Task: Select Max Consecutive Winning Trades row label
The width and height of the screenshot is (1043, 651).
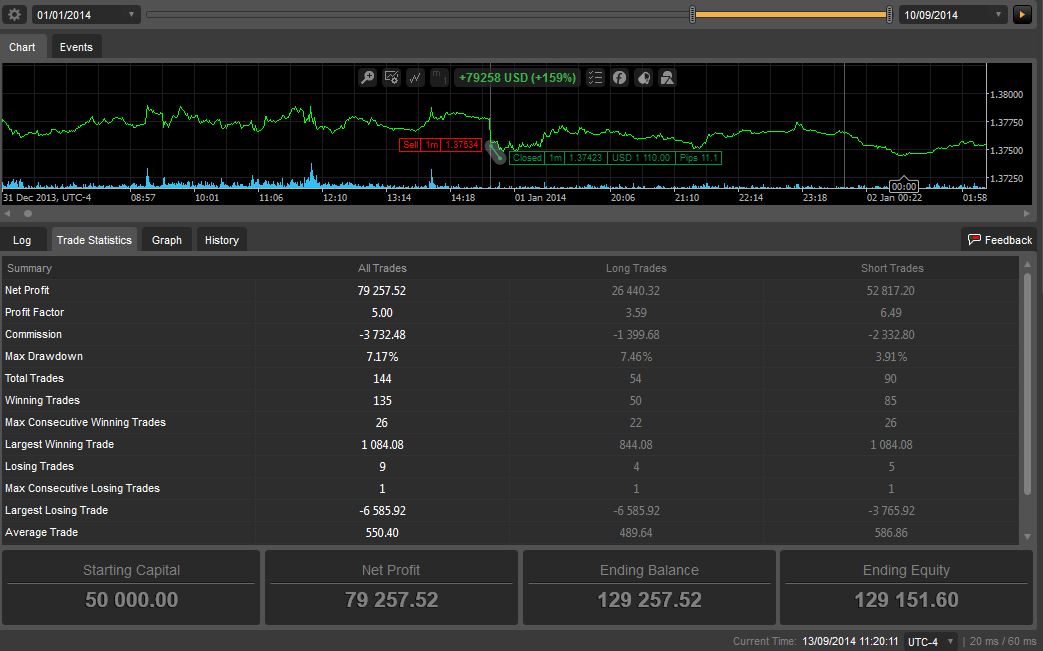Action: tap(85, 422)
